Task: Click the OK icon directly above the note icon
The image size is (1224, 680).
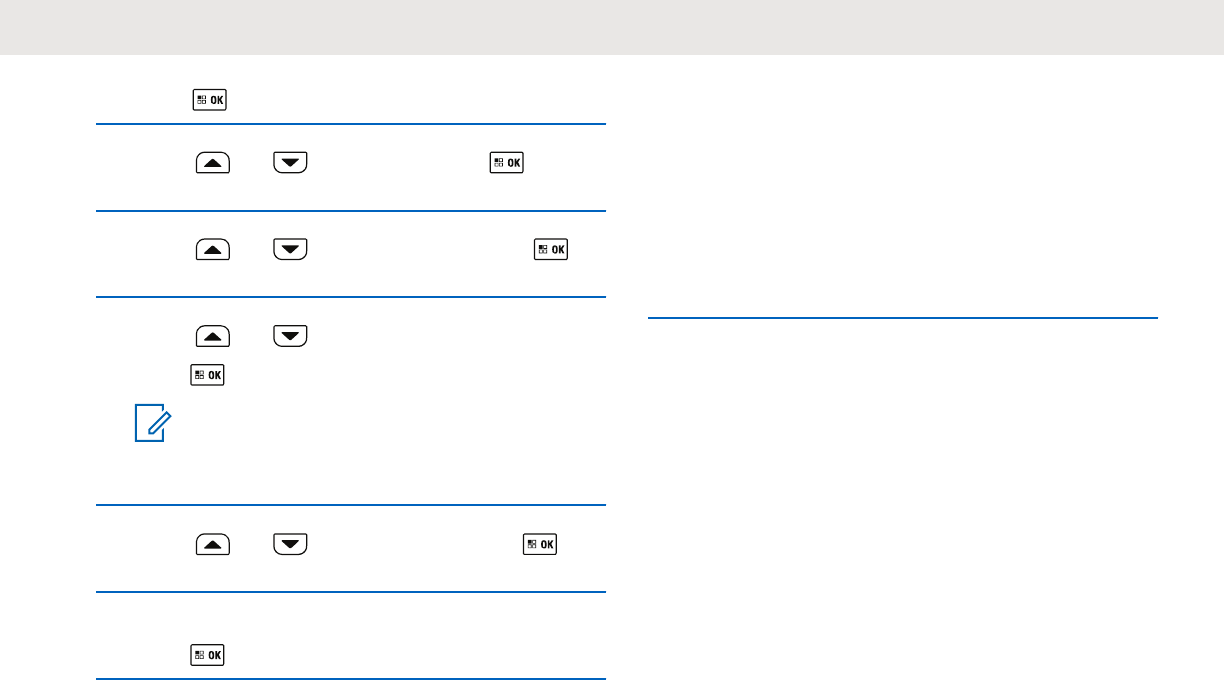Action: click(x=209, y=375)
